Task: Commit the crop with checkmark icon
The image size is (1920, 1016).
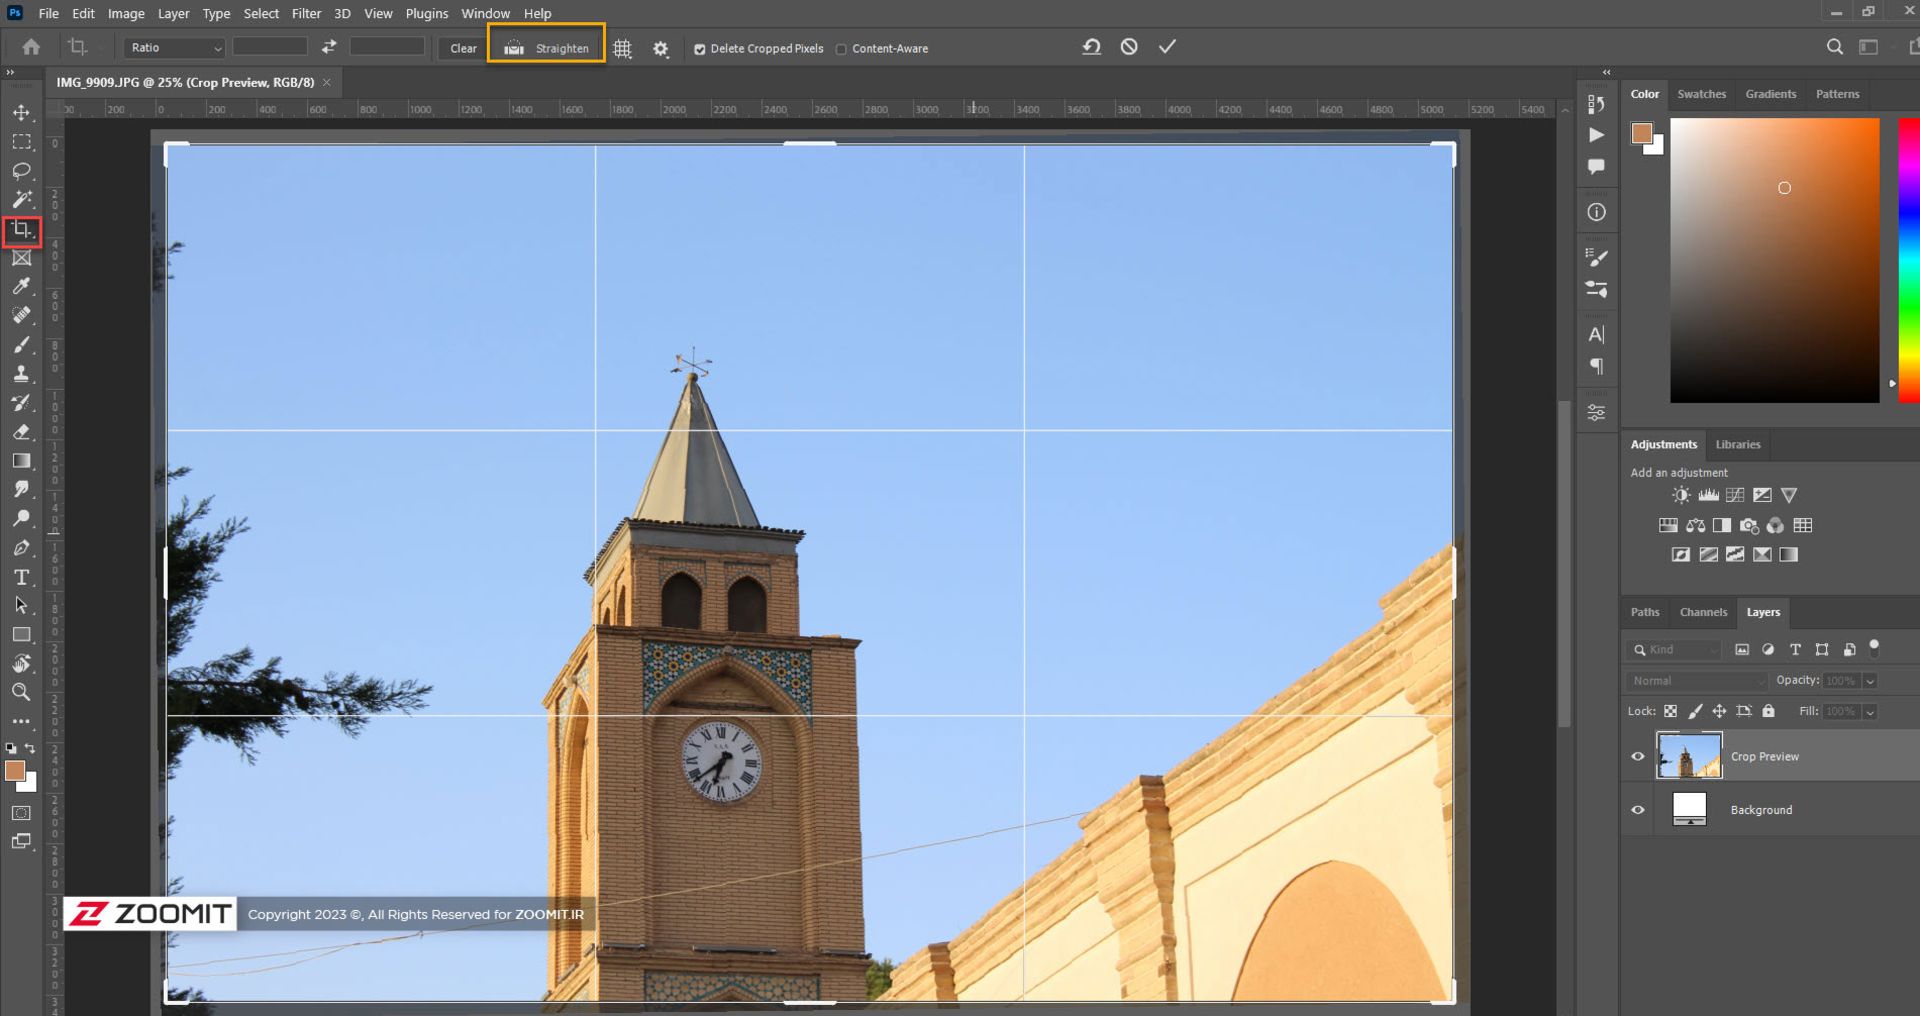Action: (1167, 47)
